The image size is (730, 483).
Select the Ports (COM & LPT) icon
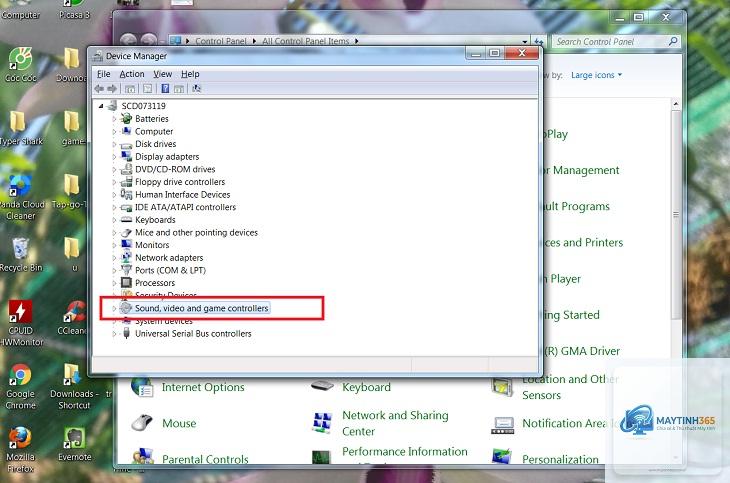(x=126, y=270)
